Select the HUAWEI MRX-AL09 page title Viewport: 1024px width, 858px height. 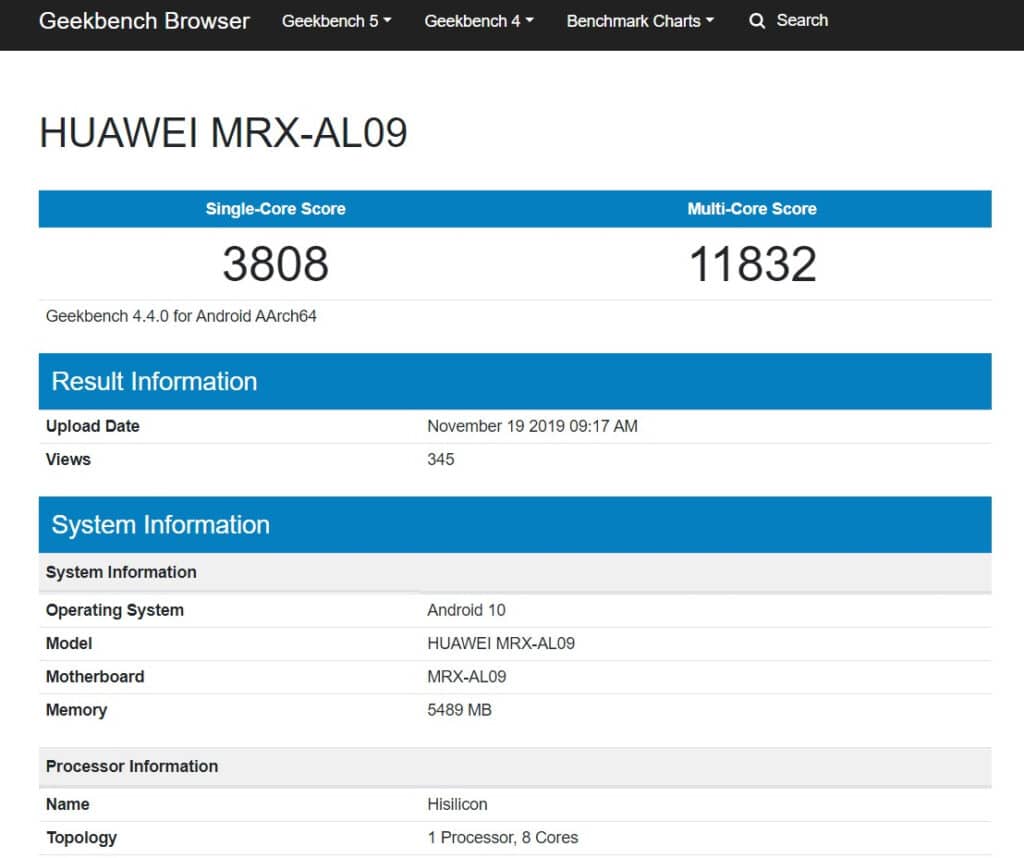[x=223, y=133]
